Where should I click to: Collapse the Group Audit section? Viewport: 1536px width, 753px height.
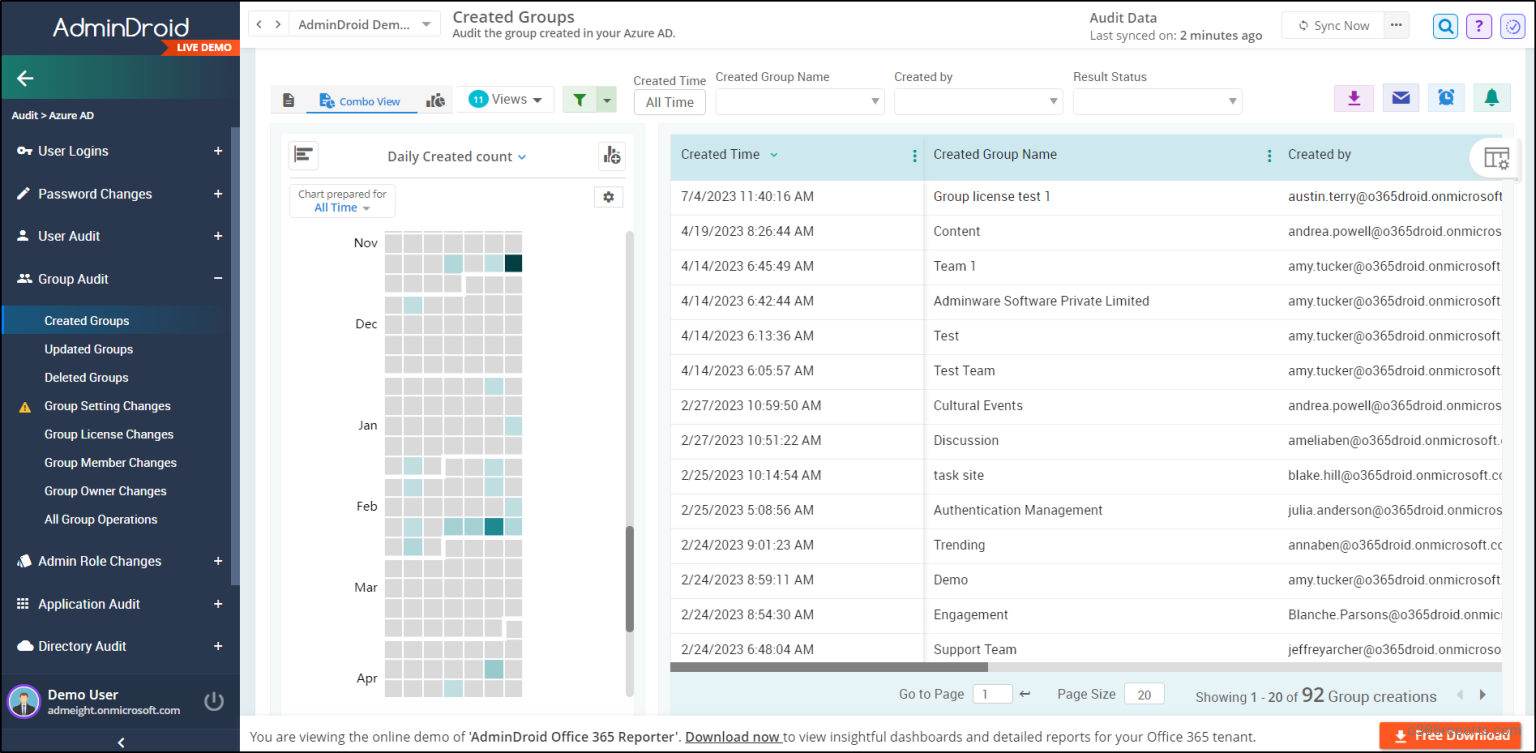click(x=218, y=279)
